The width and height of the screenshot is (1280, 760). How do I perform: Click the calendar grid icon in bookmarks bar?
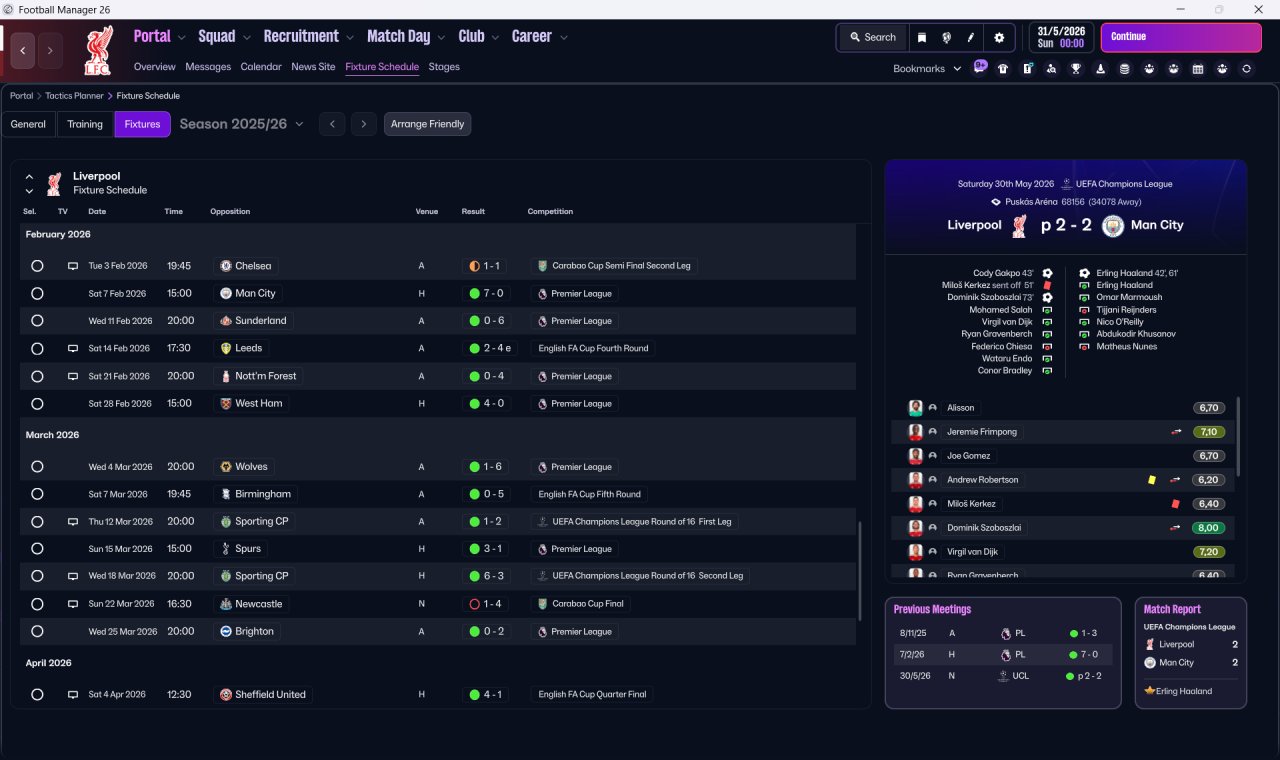tap(1197, 69)
